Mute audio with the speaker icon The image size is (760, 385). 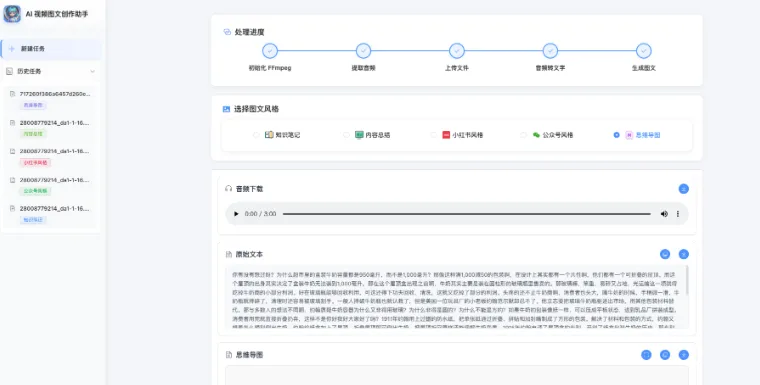[x=664, y=214]
